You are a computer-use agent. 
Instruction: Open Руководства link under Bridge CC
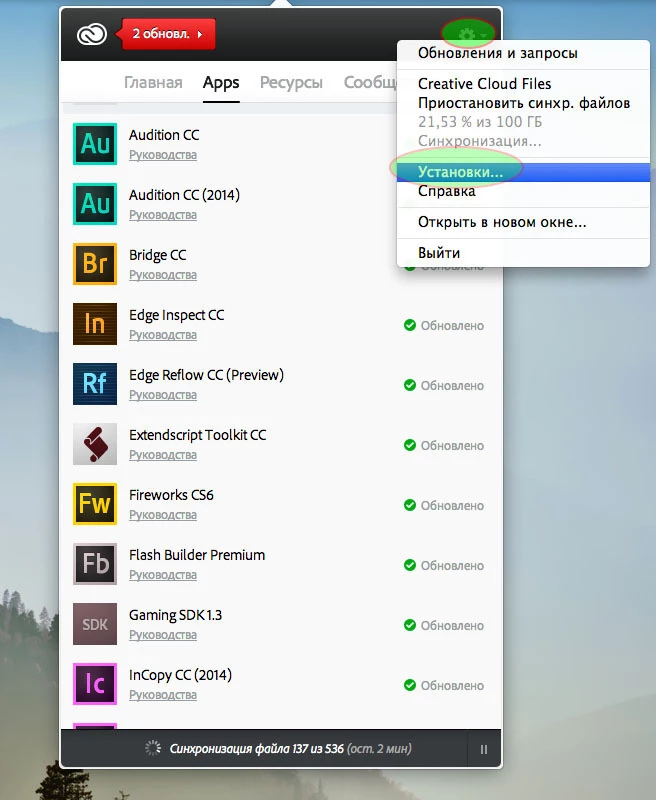pos(163,275)
